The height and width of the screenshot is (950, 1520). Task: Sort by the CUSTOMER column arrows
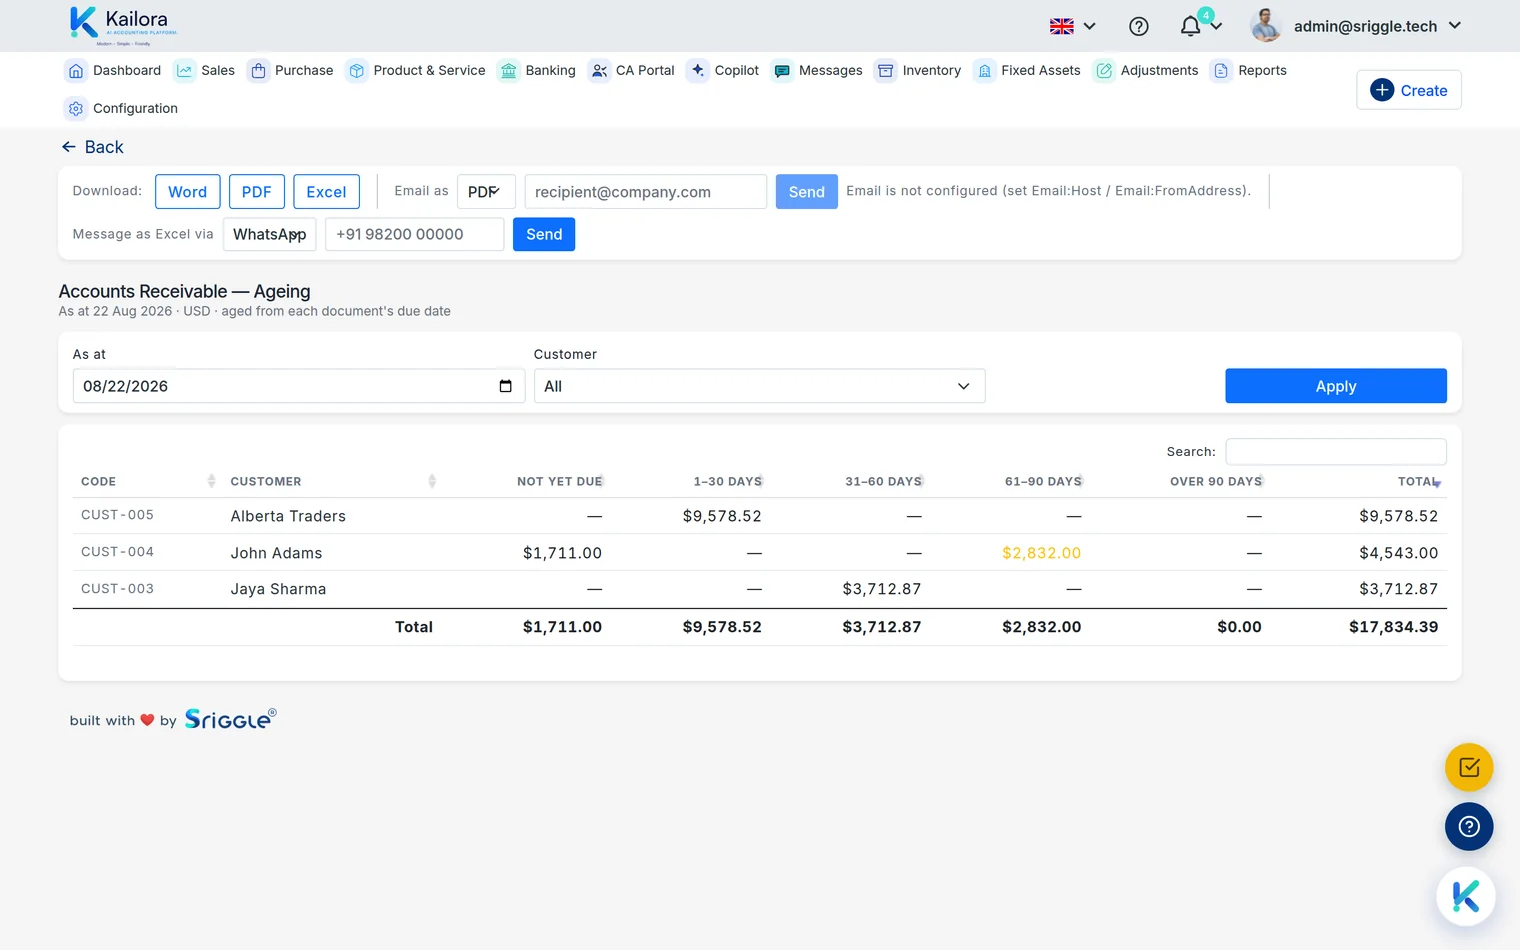click(x=432, y=481)
